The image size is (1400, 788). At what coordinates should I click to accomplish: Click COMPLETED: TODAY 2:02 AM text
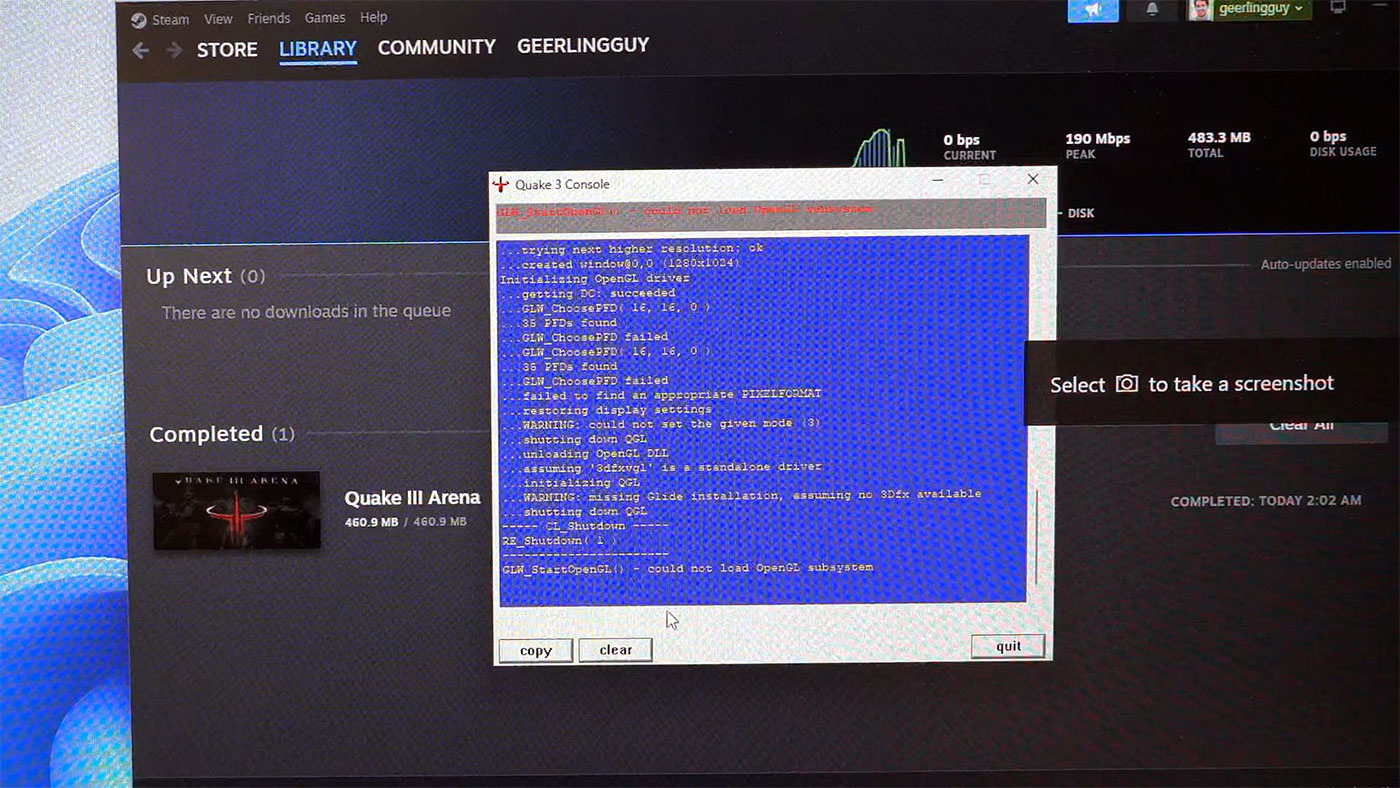tap(1265, 500)
